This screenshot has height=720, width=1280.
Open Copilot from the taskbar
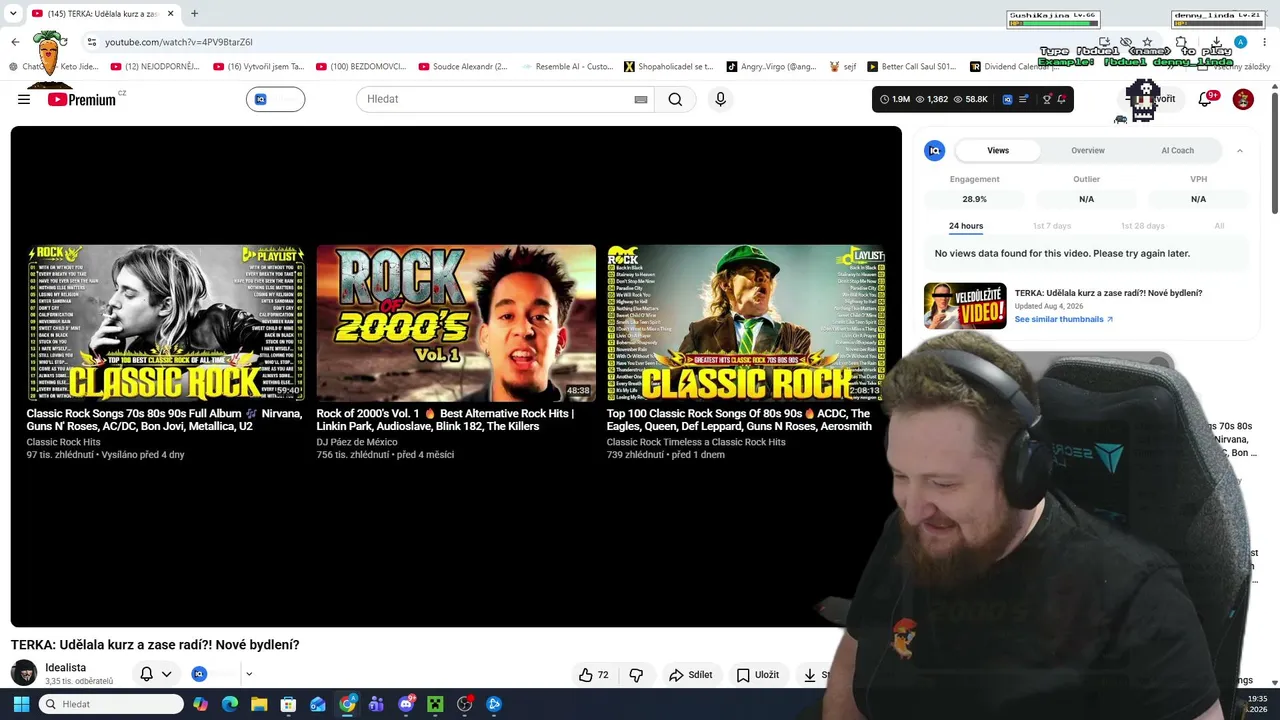[201, 704]
